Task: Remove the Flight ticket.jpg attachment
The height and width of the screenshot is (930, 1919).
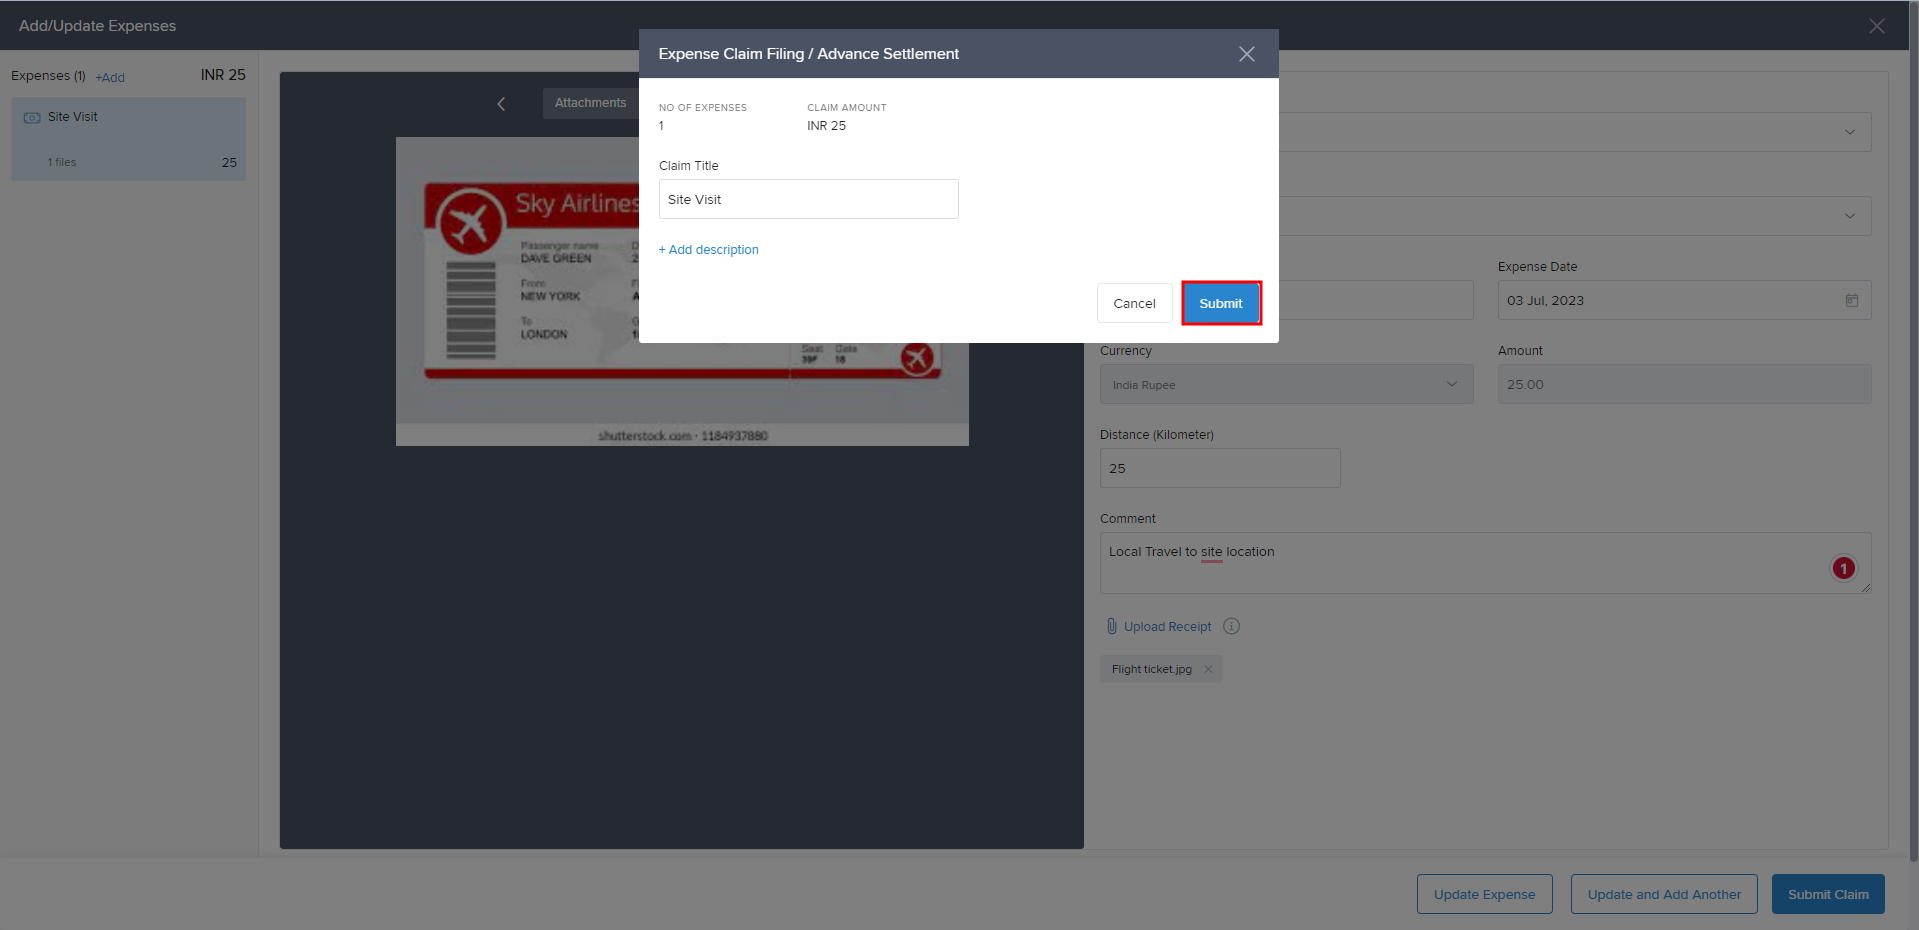Action: click(1208, 669)
